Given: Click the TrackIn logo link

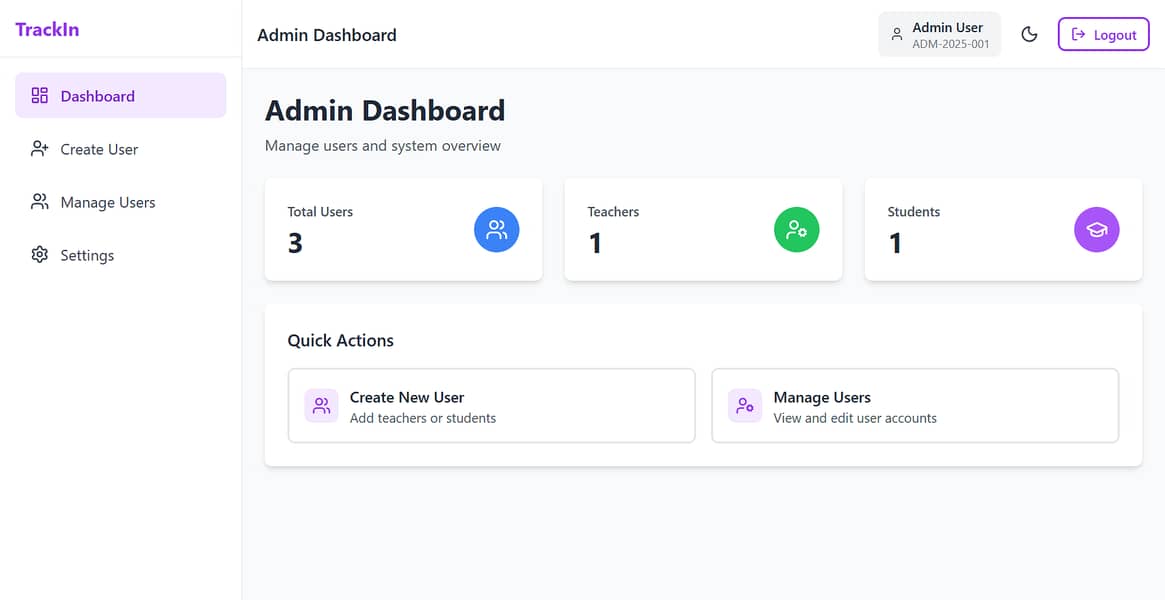Looking at the screenshot, I should click(x=47, y=29).
